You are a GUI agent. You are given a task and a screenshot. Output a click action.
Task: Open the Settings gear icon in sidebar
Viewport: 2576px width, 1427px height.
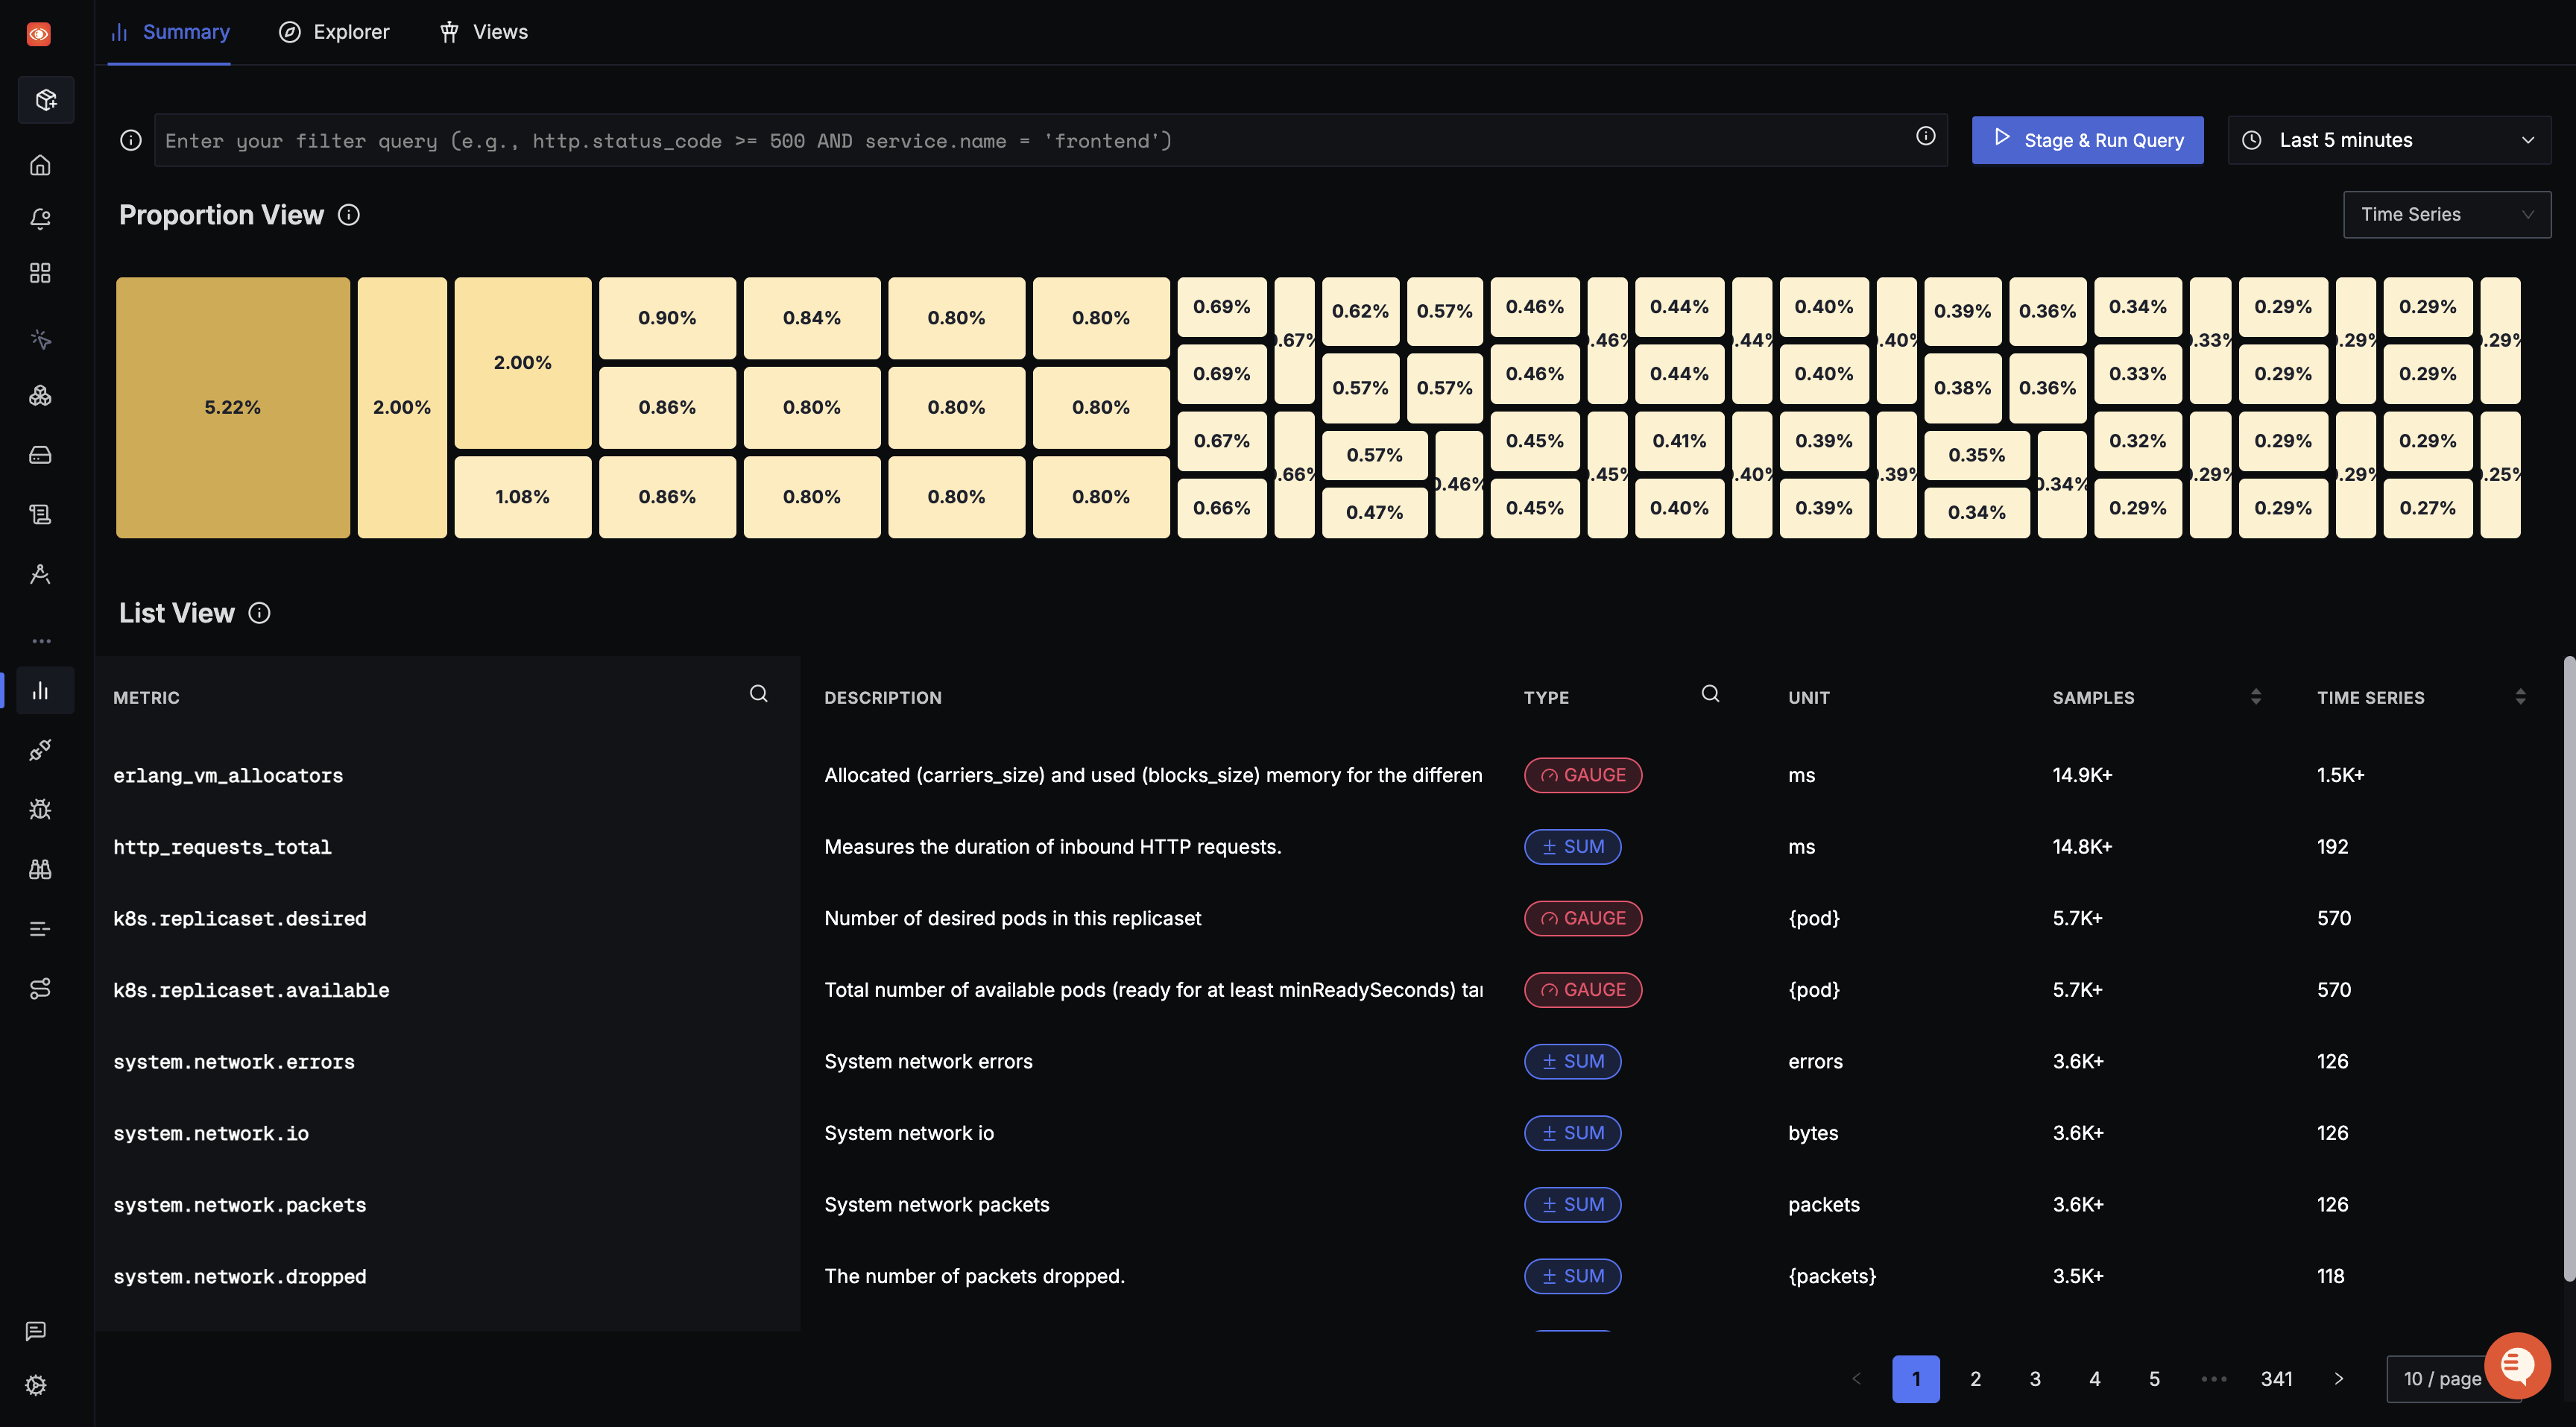tap(36, 1385)
